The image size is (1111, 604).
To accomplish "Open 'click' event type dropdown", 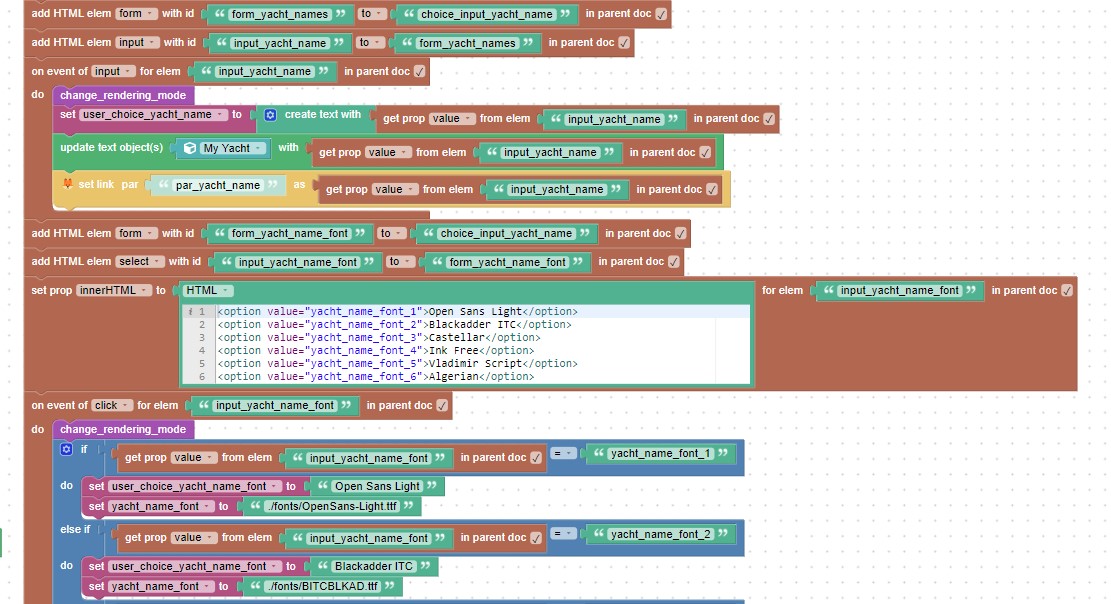I will (x=112, y=406).
